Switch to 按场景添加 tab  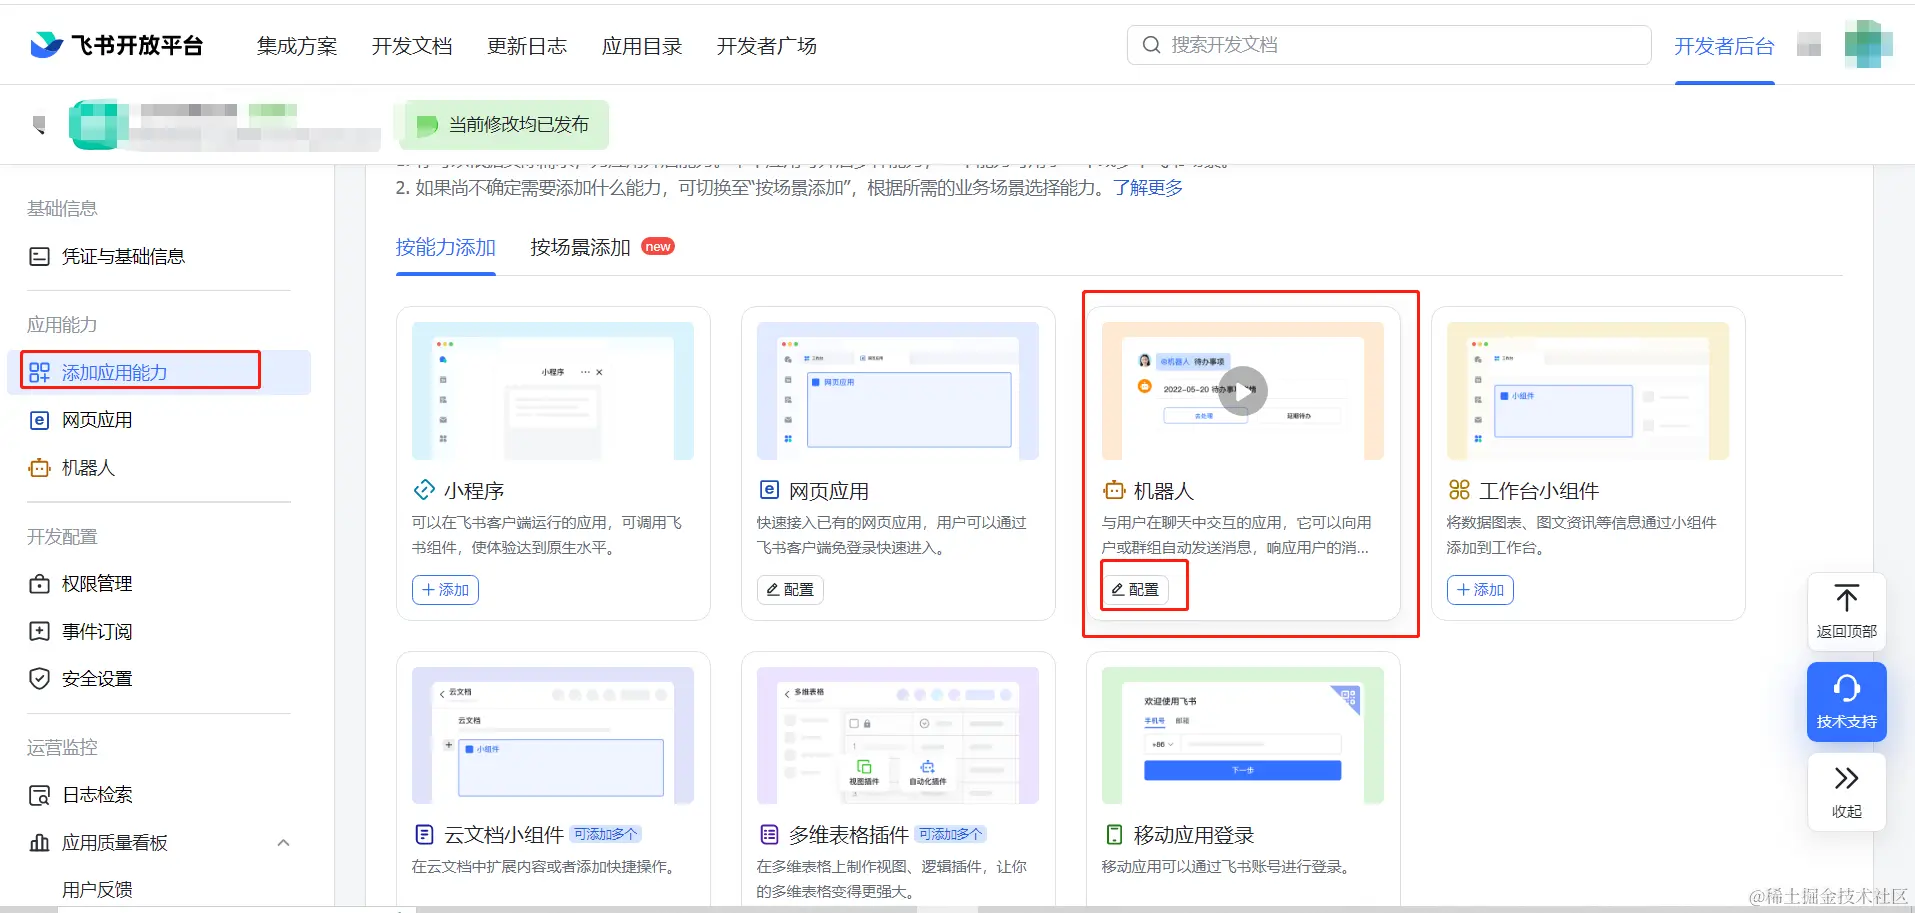tap(580, 247)
